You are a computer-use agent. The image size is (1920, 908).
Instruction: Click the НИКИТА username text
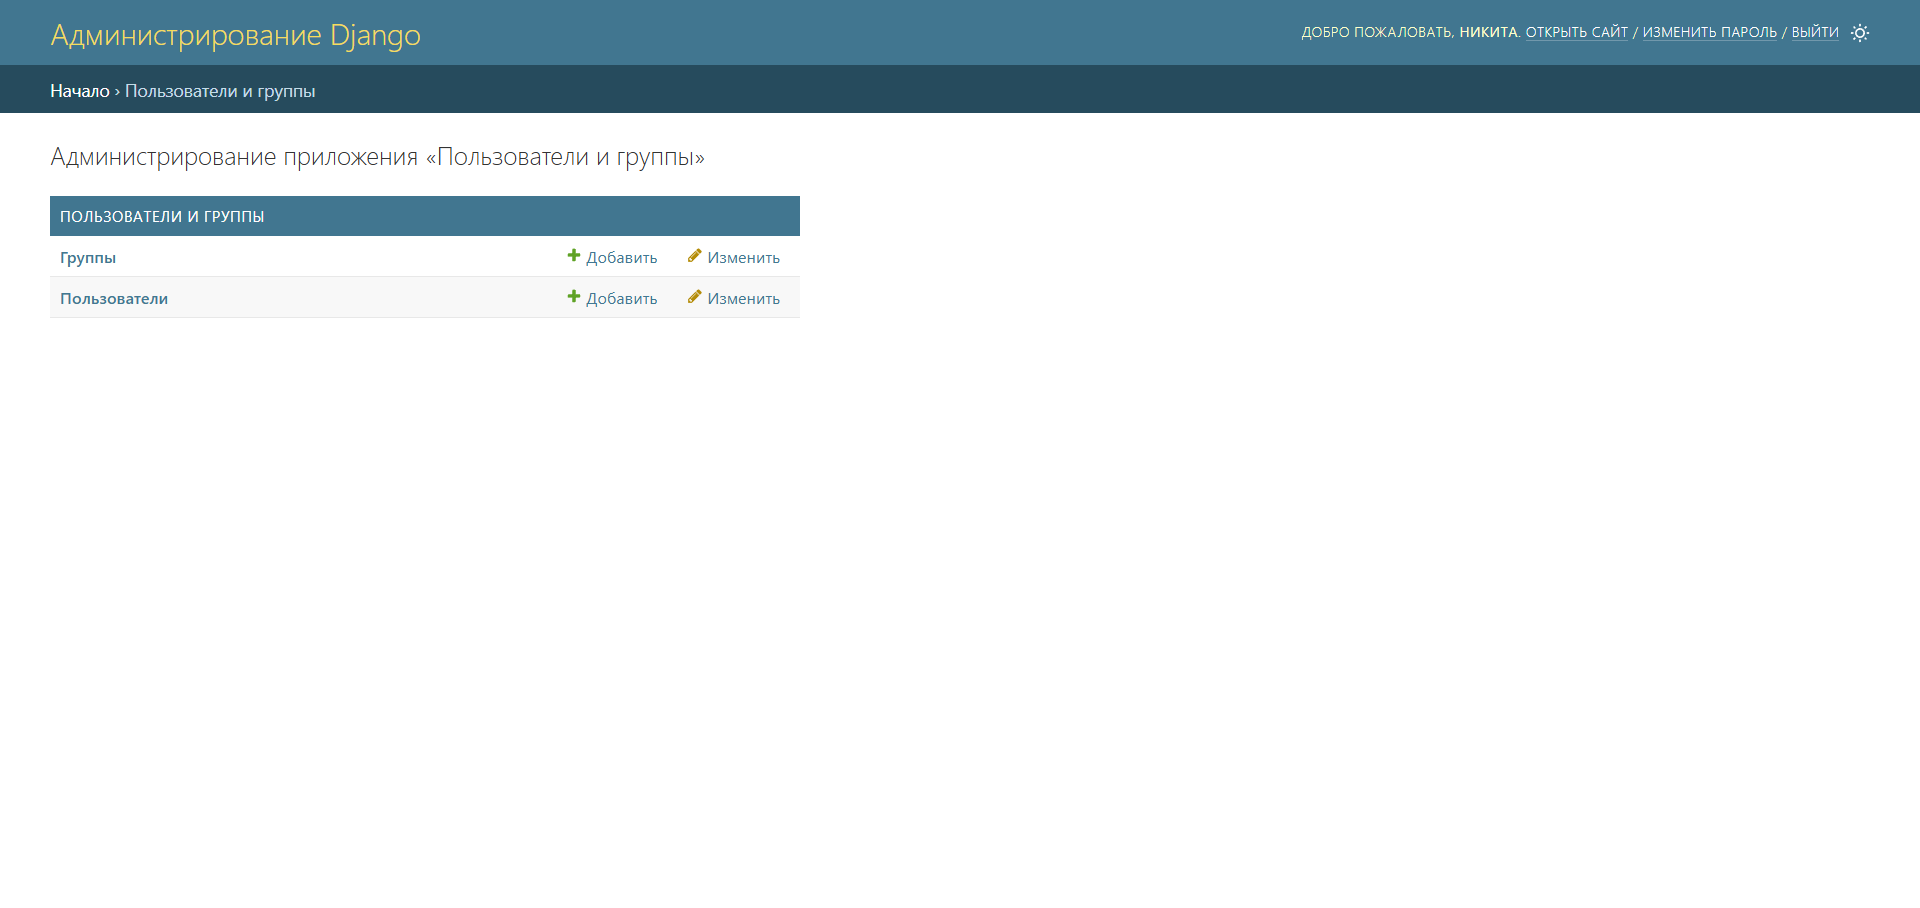pos(1488,33)
